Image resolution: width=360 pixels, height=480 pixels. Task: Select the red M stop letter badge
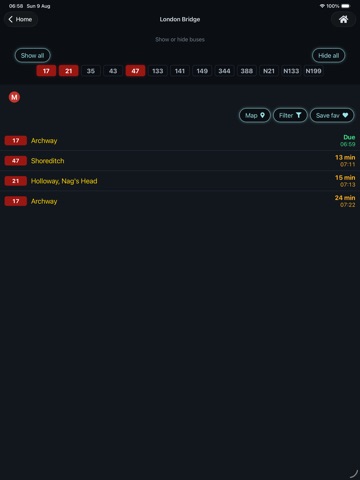(x=14, y=97)
